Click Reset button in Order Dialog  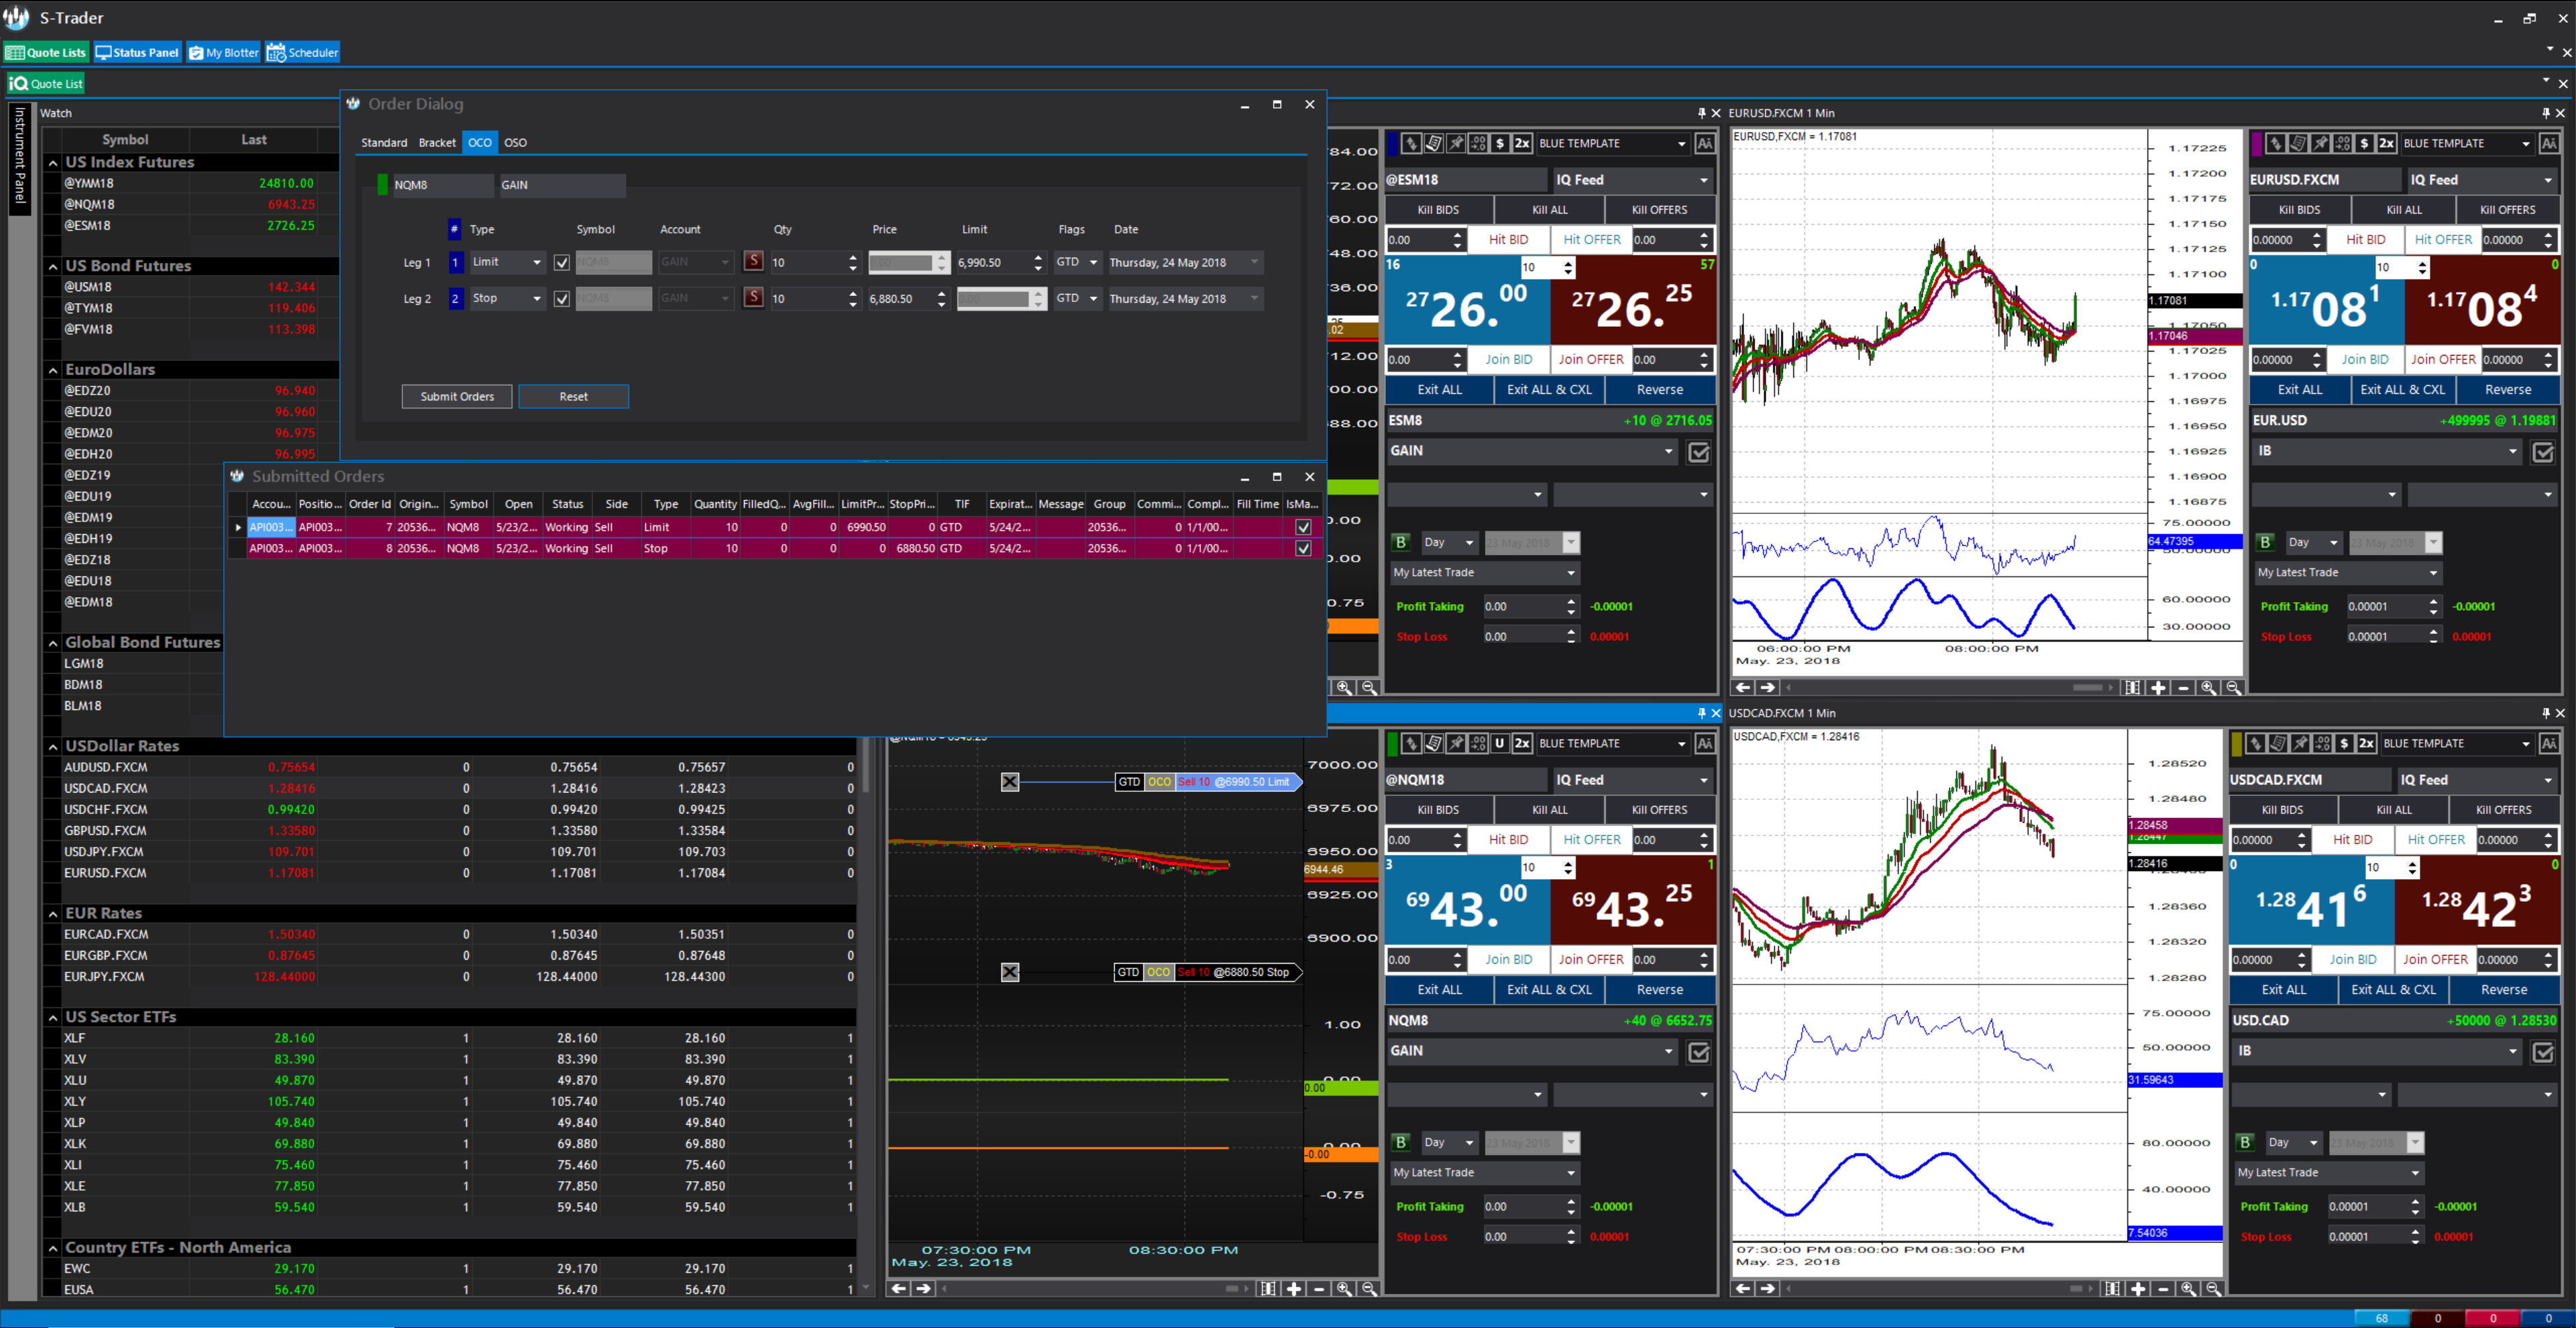573,397
